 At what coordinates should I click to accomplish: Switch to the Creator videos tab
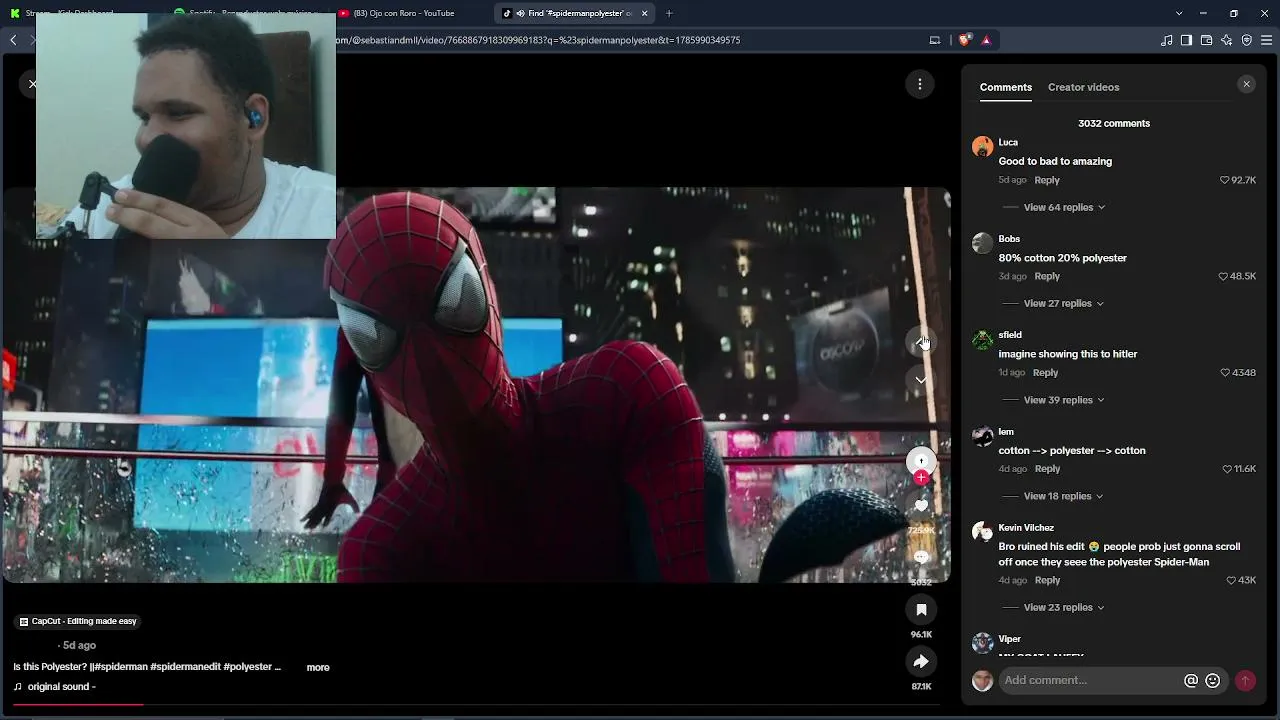point(1084,87)
